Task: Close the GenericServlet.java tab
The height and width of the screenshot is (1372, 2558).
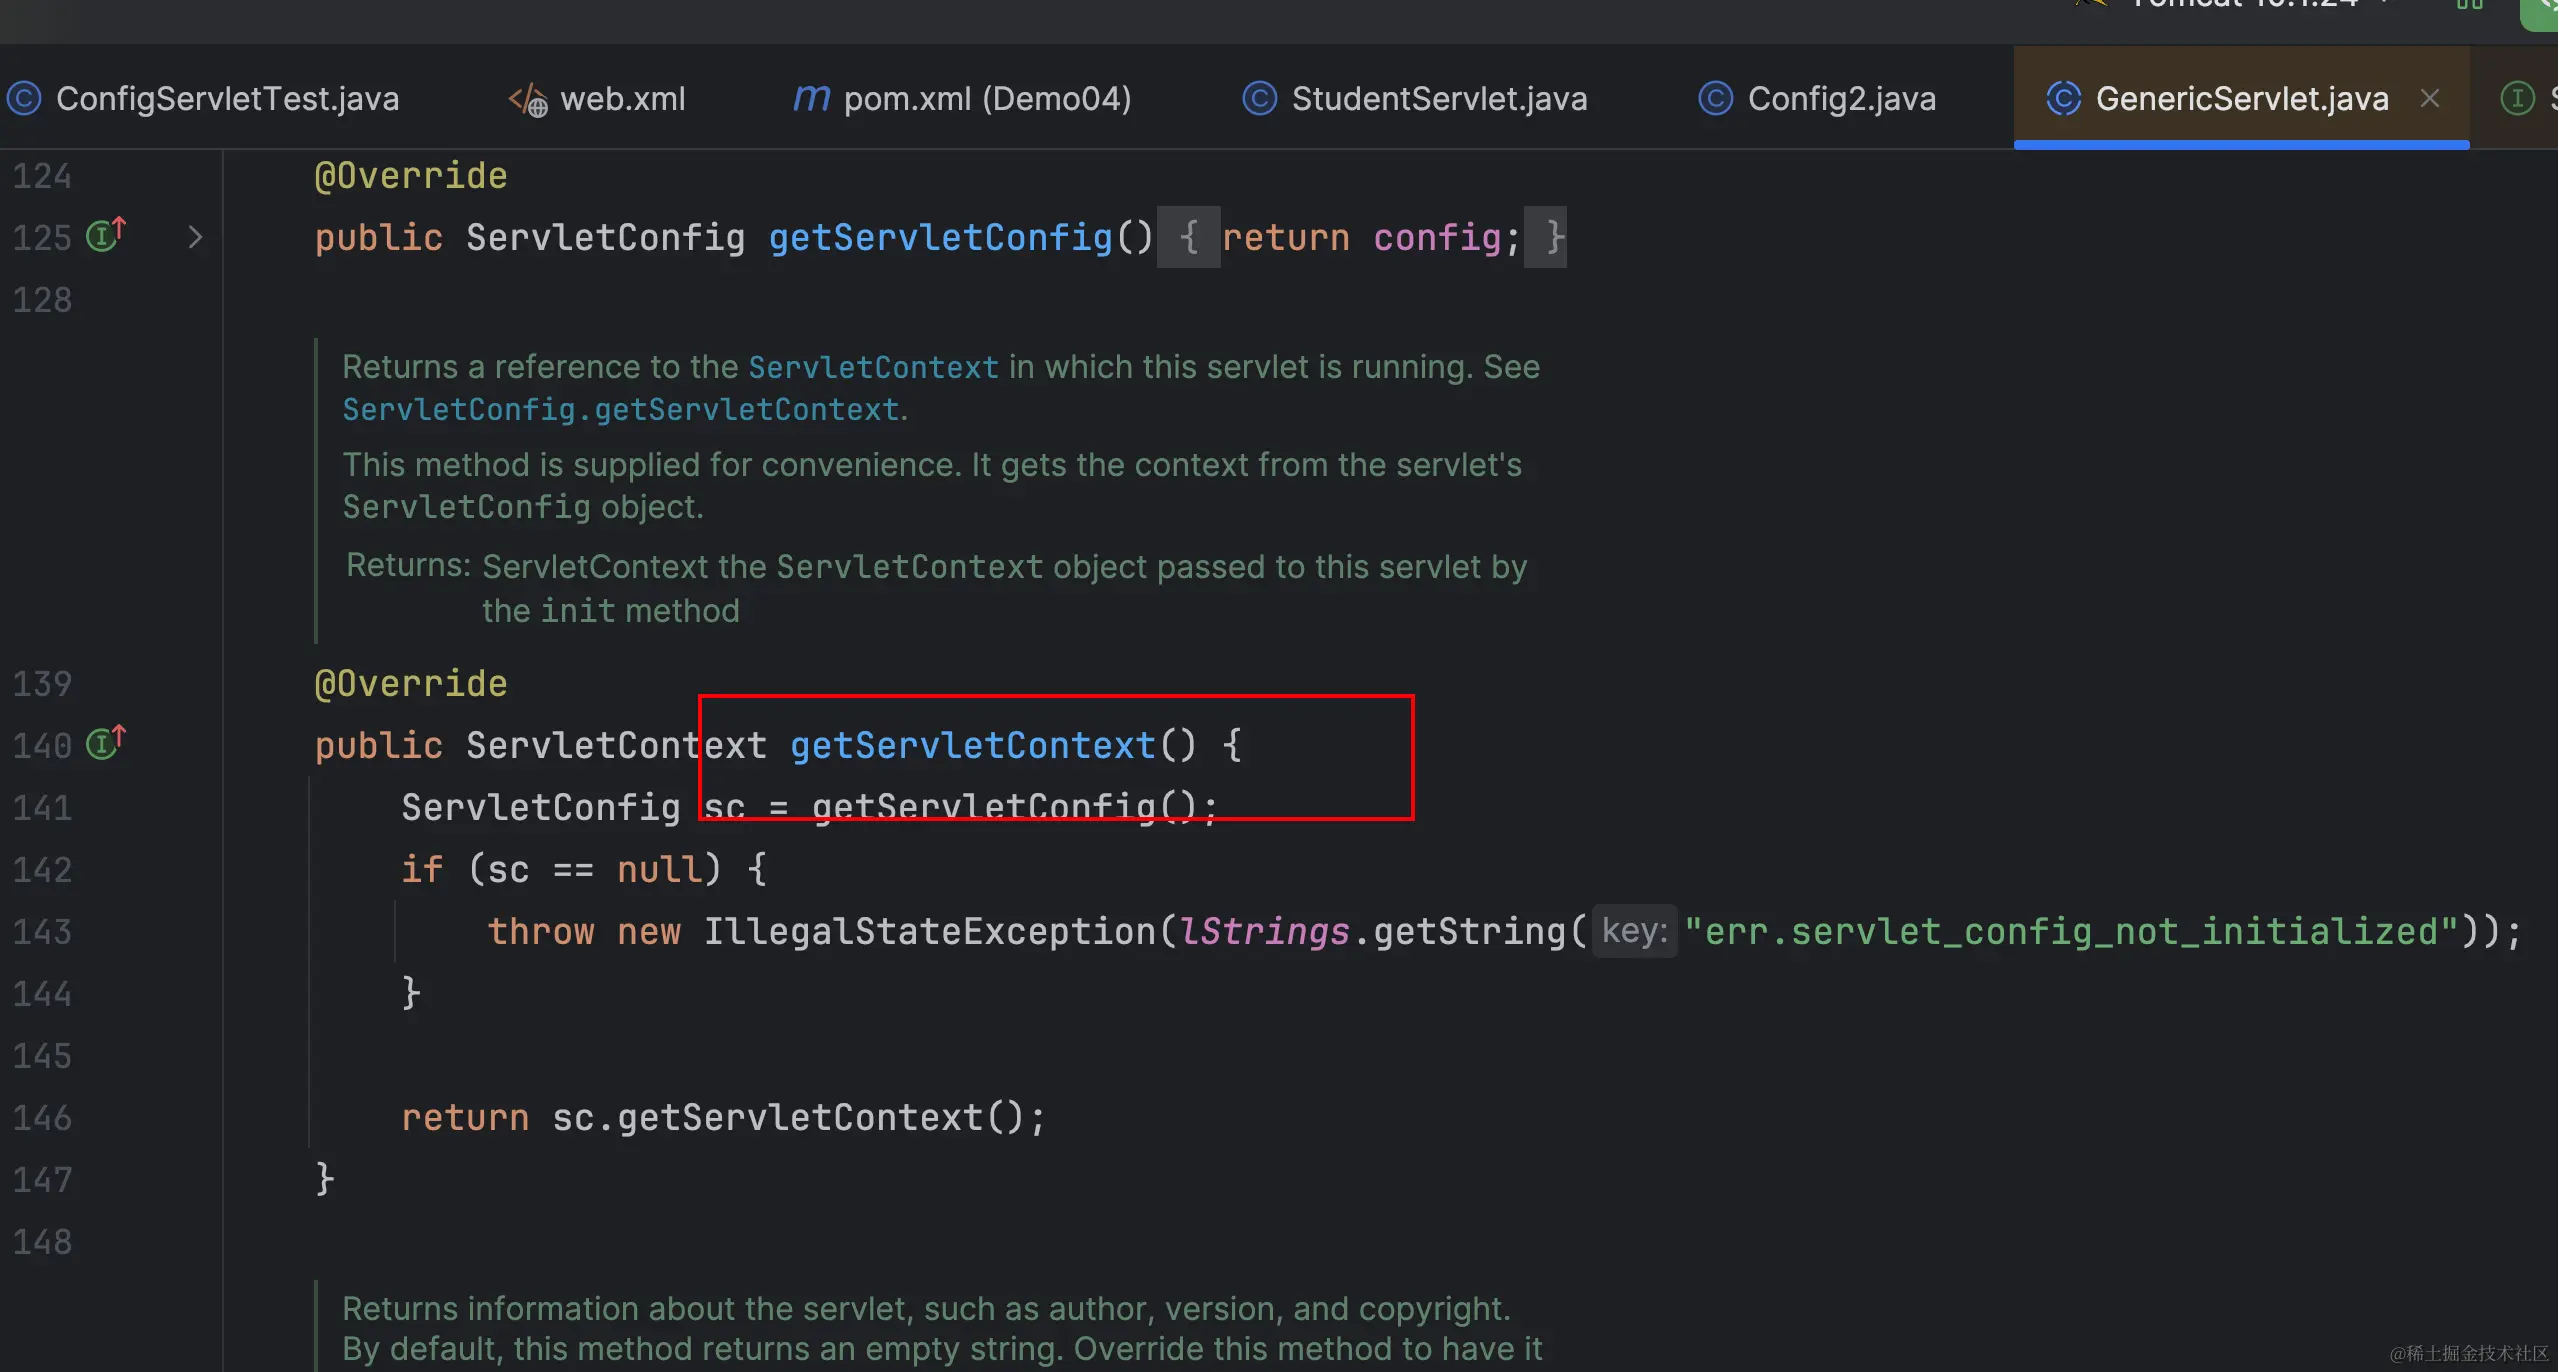Action: pos(2430,99)
